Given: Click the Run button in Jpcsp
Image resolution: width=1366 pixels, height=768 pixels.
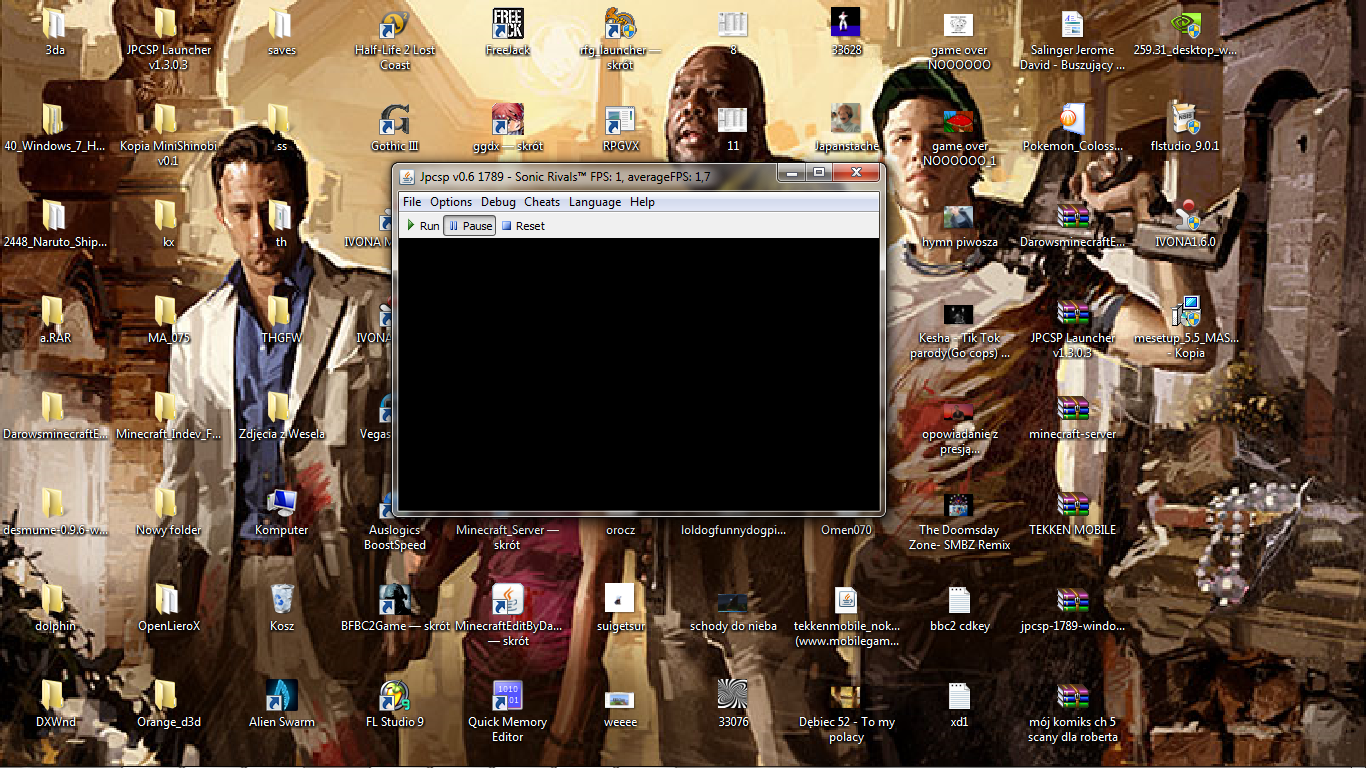Looking at the screenshot, I should (423, 226).
